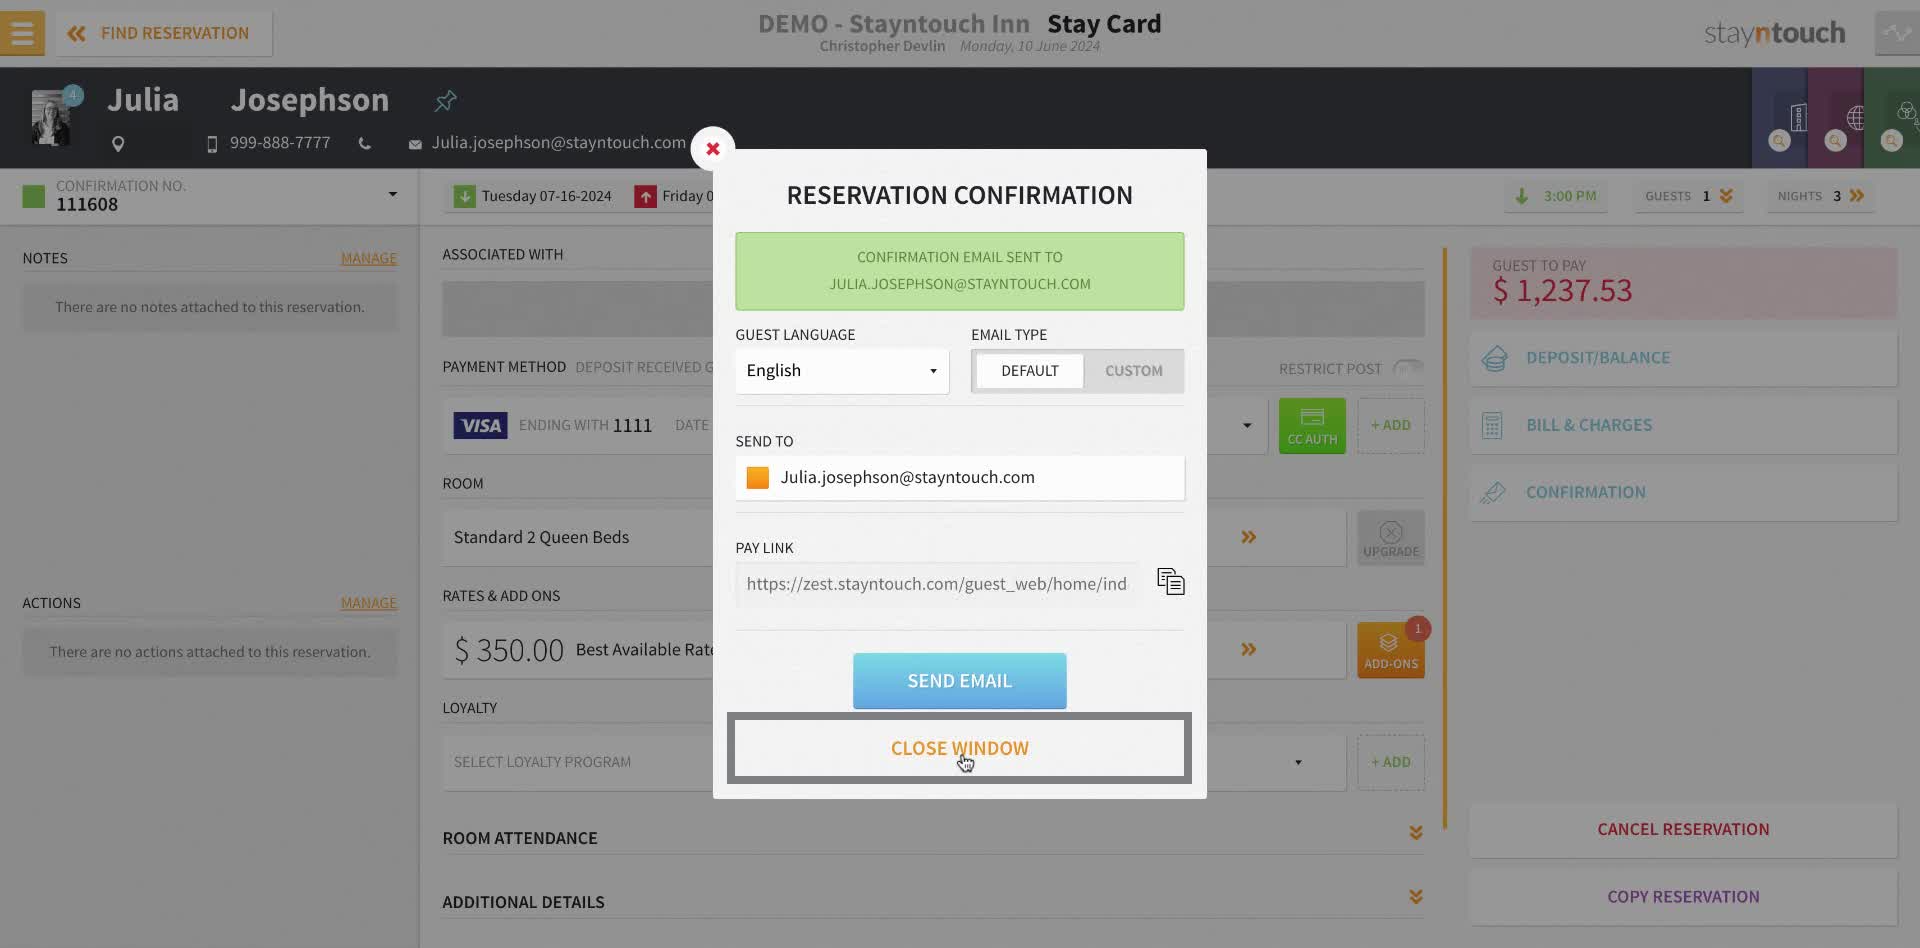This screenshot has width=1920, height=948.
Task: Click the 3:00 PM arrival time
Action: point(1556,196)
